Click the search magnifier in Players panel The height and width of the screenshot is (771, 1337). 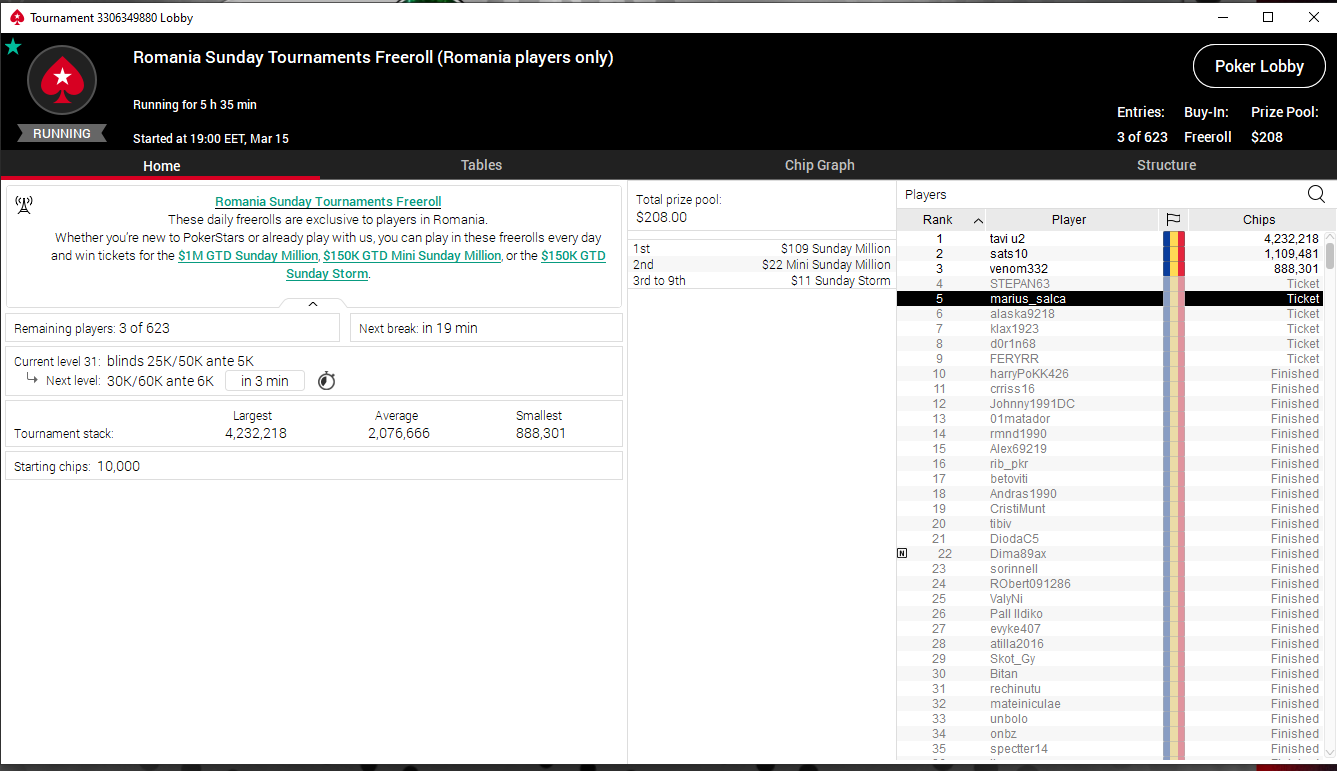(x=1316, y=194)
